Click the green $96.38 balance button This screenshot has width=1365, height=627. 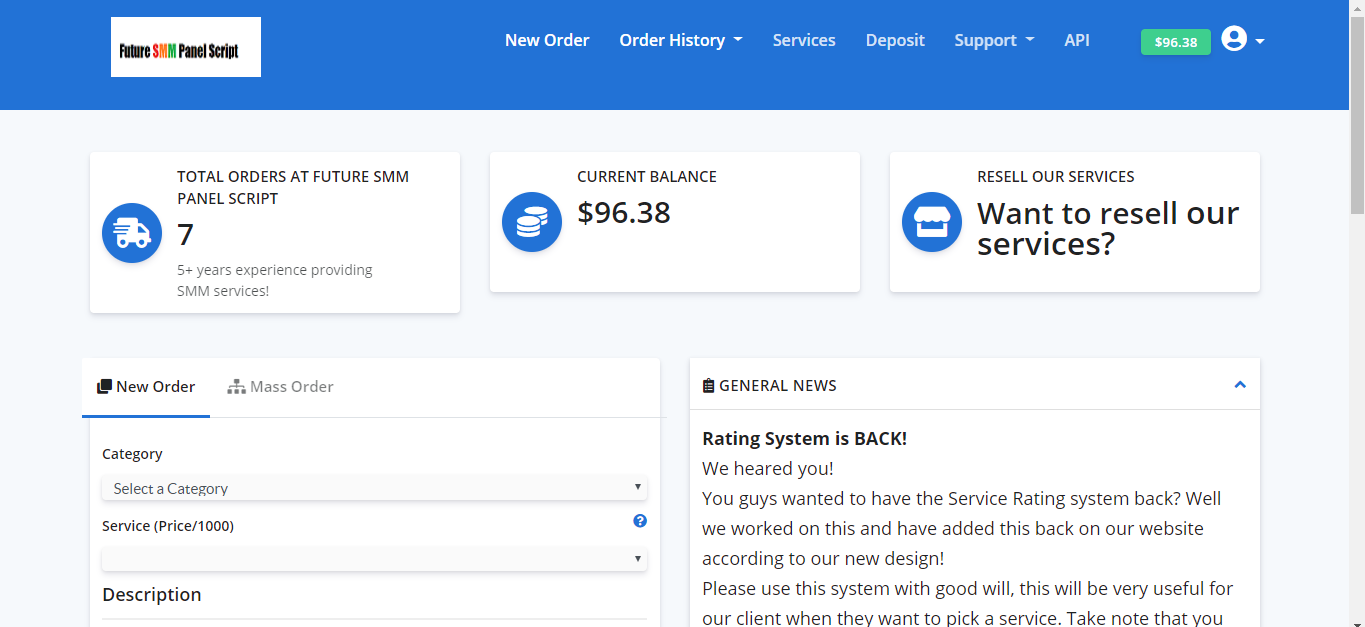(x=1175, y=42)
